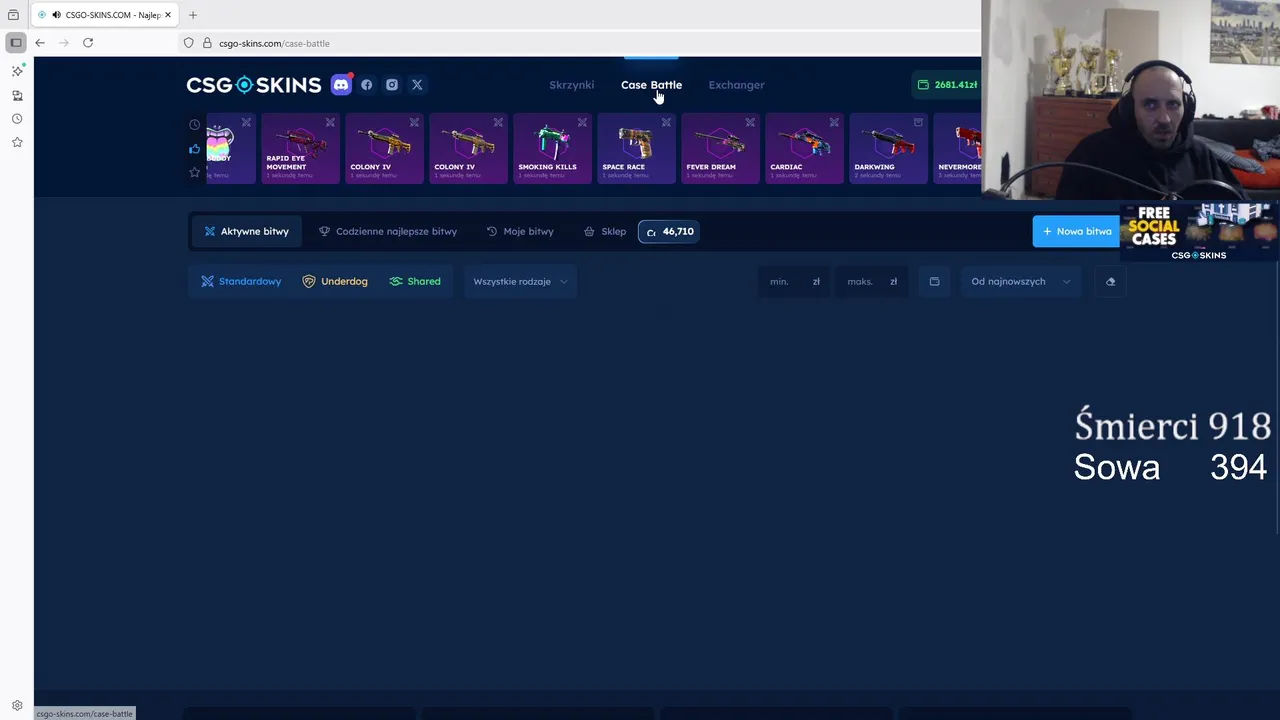
Task: Switch to Moje bitwy tab
Action: 519,231
